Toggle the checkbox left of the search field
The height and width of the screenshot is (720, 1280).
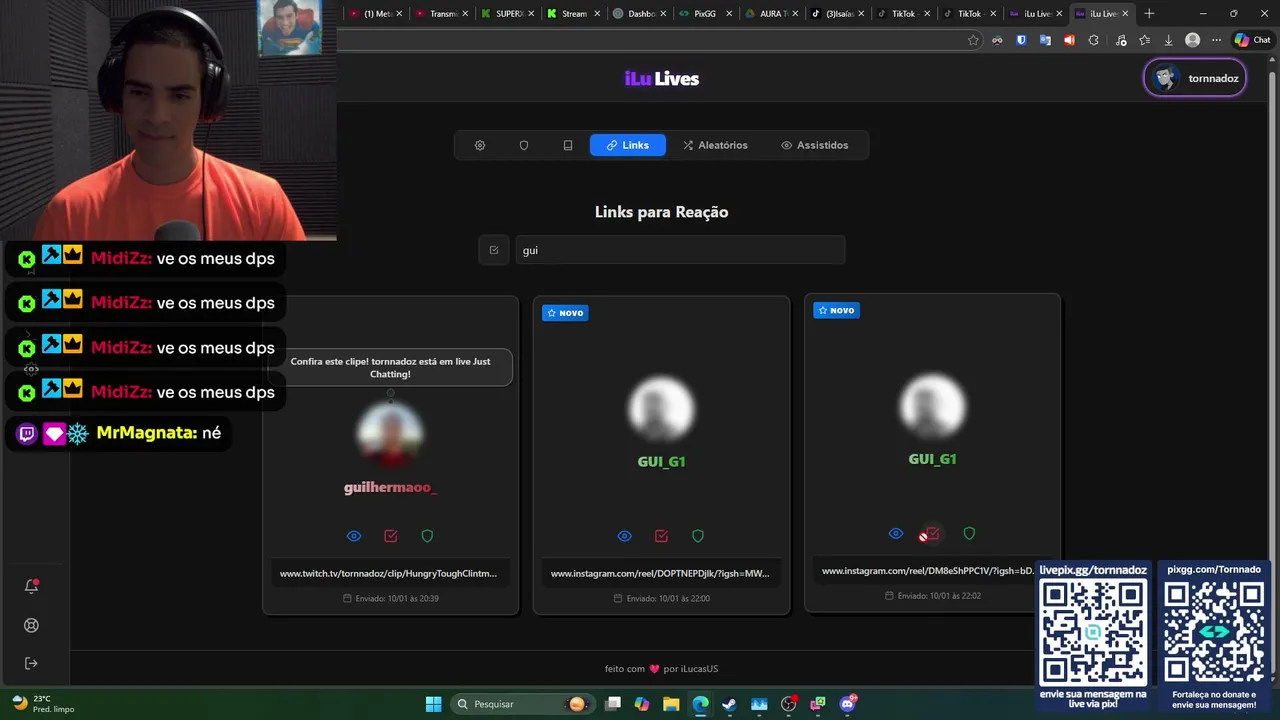coord(494,250)
